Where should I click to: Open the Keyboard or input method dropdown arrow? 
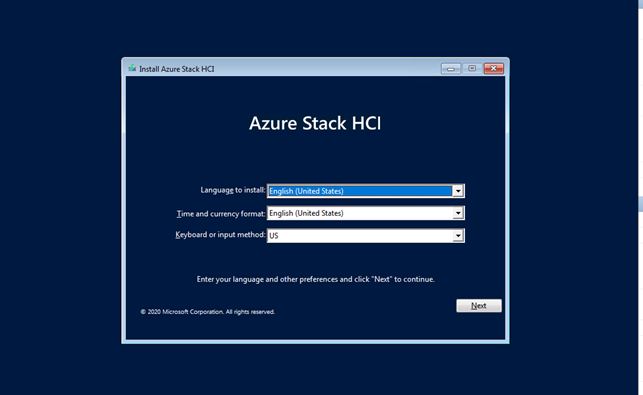(458, 236)
